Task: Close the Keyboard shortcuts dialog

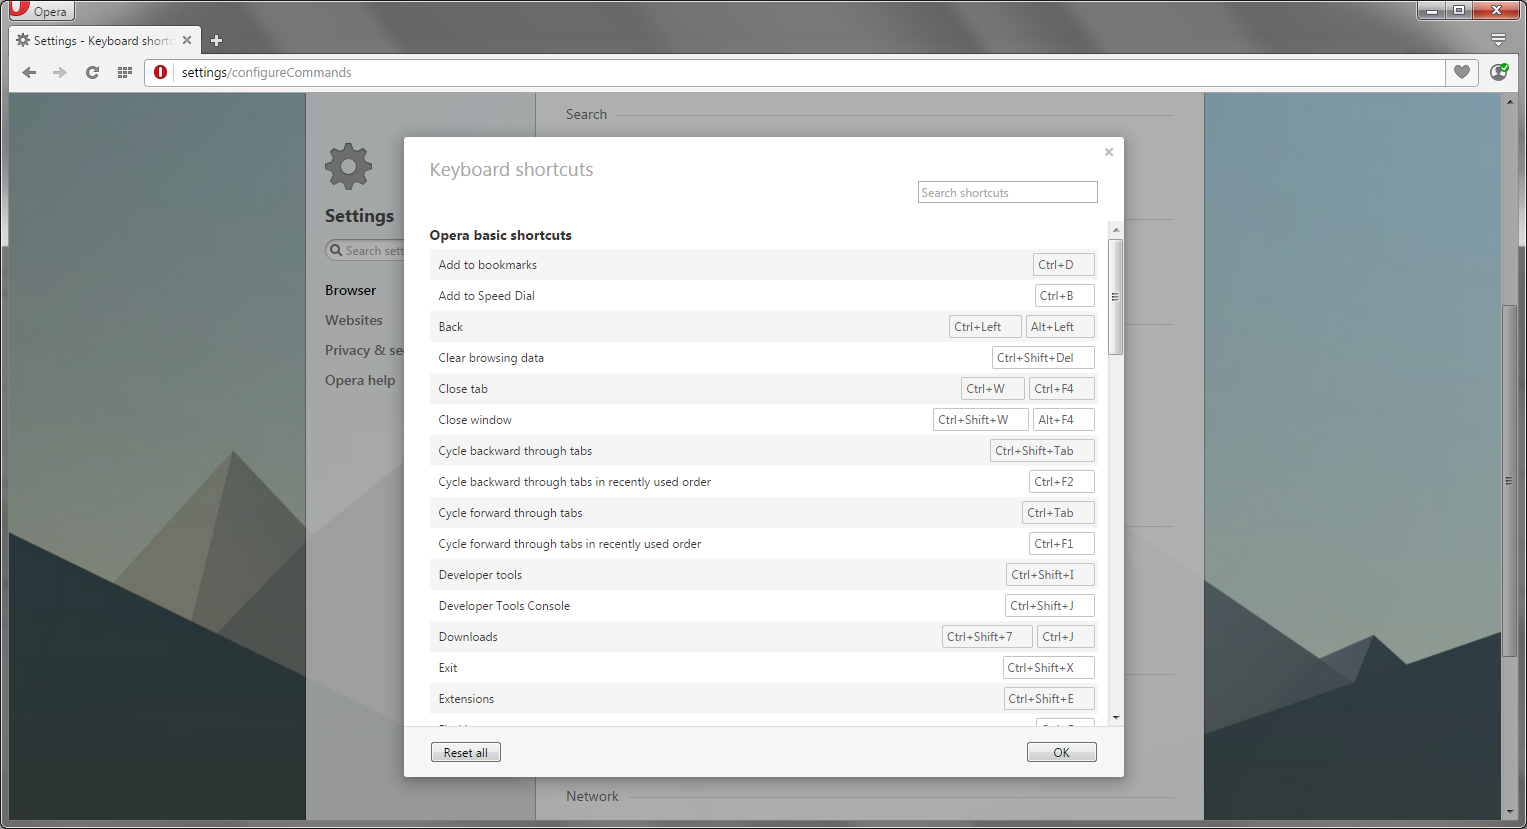Action: click(x=1108, y=151)
